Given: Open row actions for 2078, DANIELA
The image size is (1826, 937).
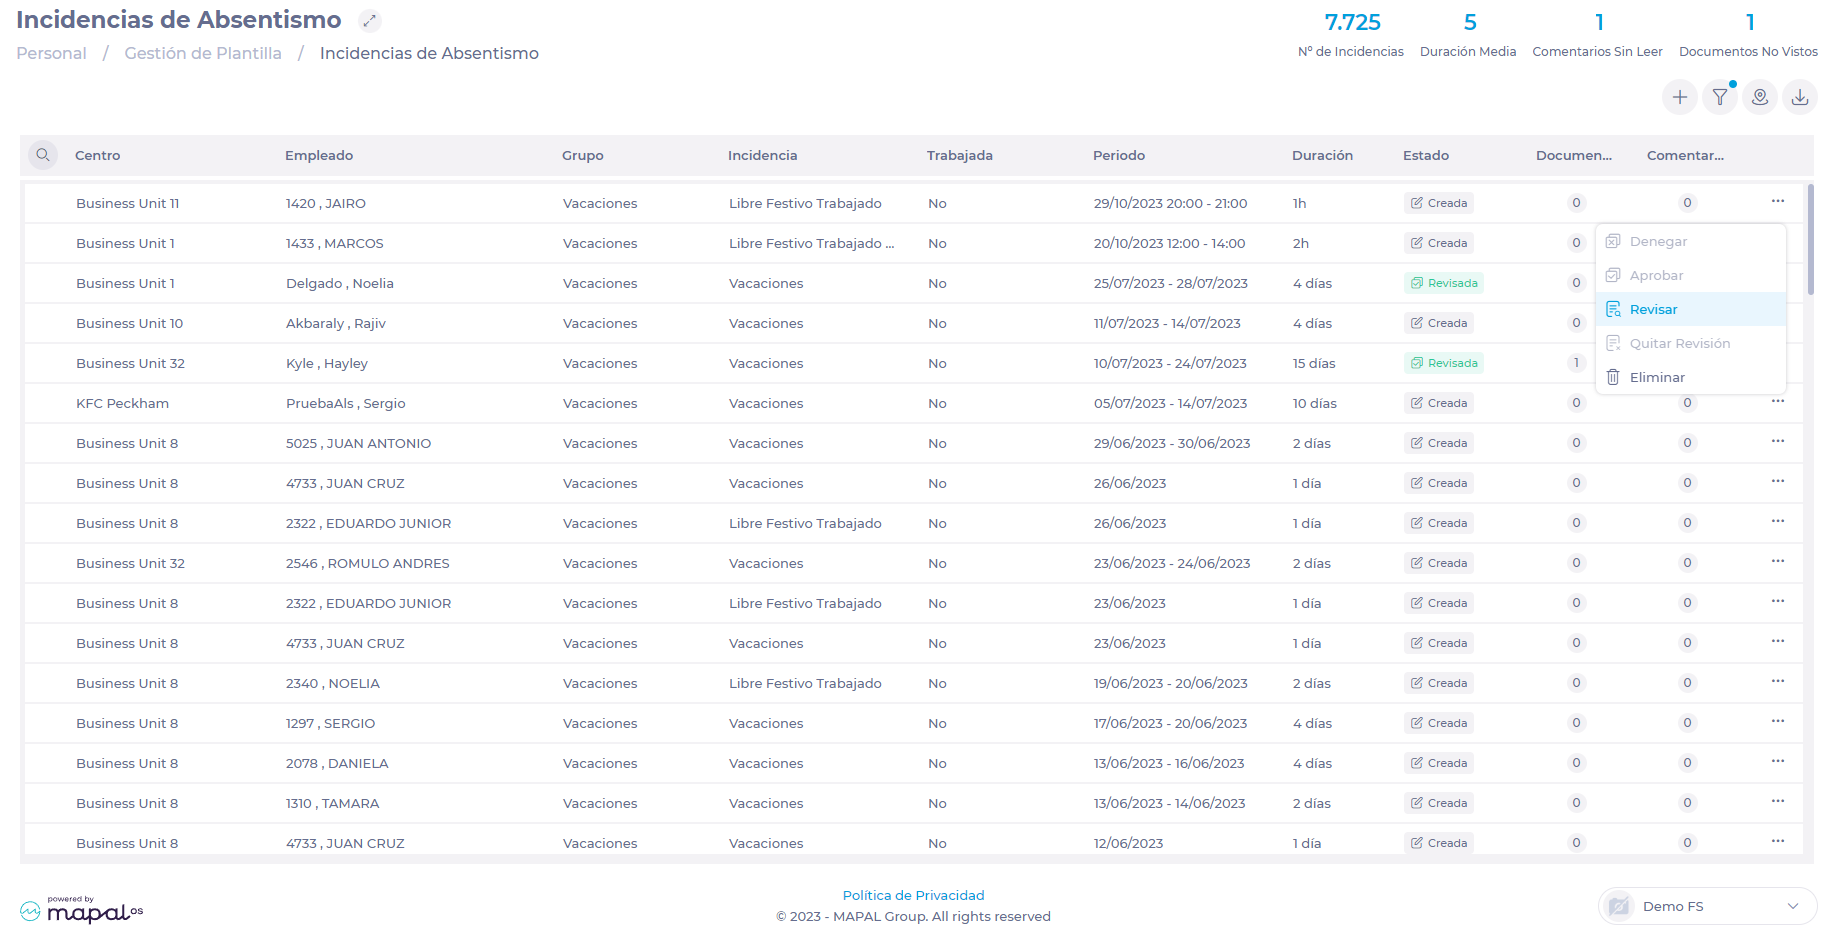Looking at the screenshot, I should [x=1778, y=761].
